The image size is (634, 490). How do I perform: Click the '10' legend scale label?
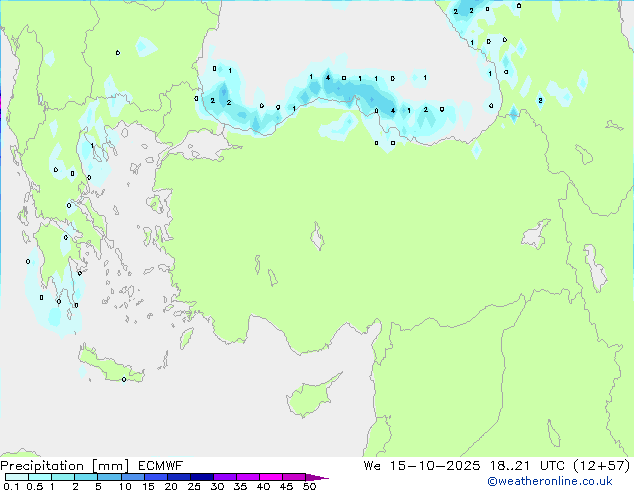(x=125, y=486)
